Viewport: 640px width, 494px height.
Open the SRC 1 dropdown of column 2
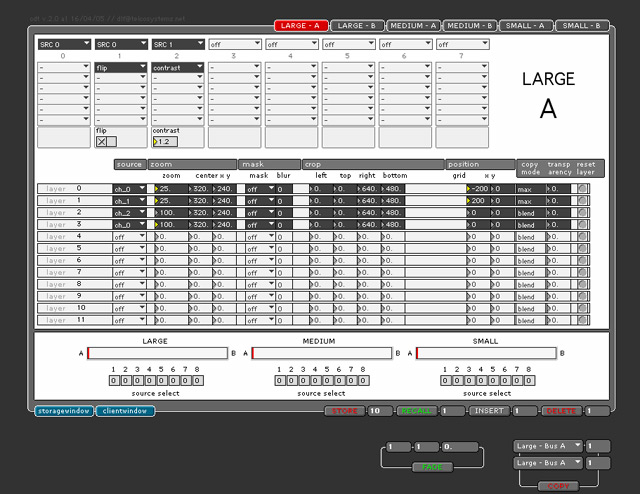pyautogui.click(x=178, y=44)
